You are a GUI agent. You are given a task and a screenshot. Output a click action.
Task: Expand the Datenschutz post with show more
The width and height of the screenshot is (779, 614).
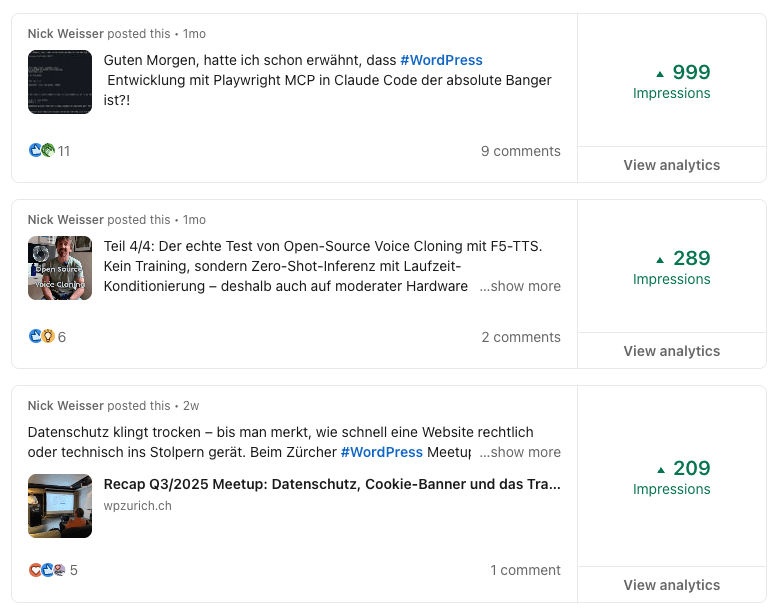coord(520,452)
